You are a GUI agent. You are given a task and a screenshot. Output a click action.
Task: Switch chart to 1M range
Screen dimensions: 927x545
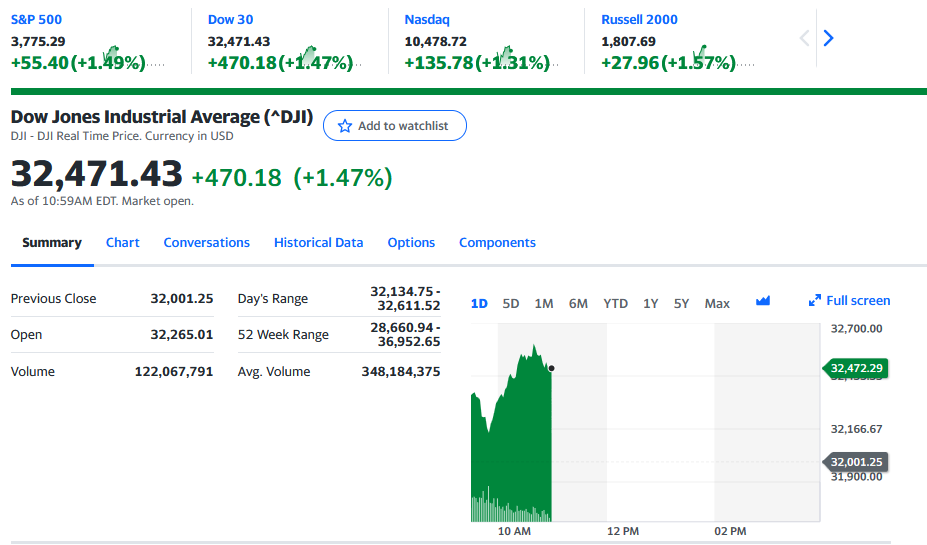[544, 304]
